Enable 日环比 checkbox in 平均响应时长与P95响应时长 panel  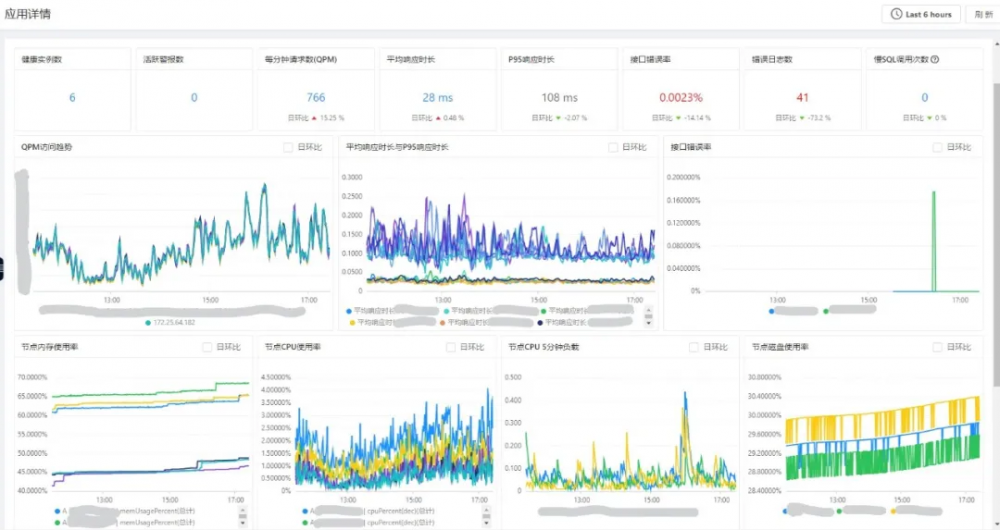(x=613, y=147)
